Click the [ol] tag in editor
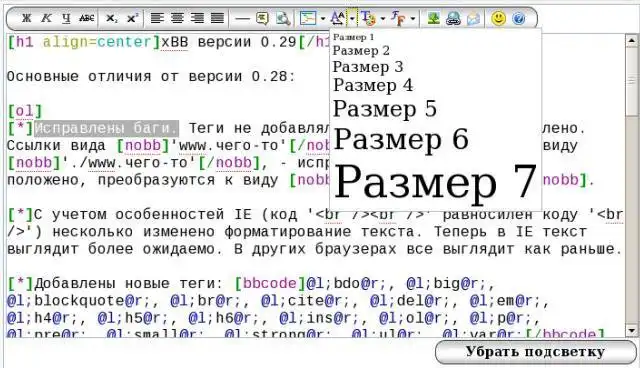The width and height of the screenshot is (640, 368). pos(25,111)
